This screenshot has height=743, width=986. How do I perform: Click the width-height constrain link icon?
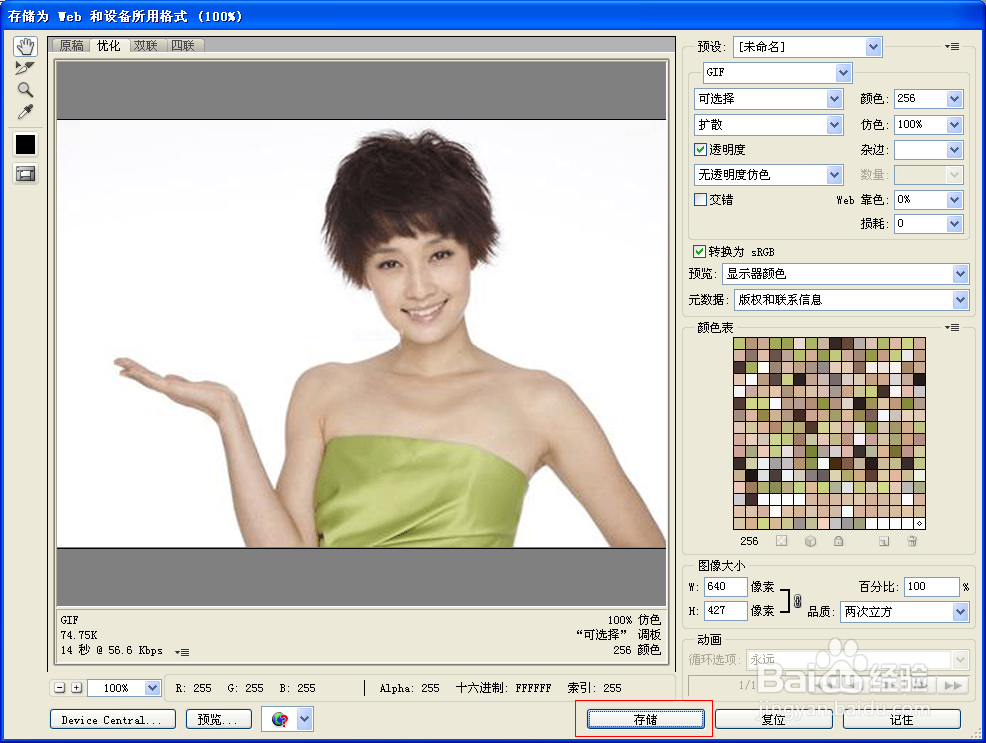pos(797,600)
